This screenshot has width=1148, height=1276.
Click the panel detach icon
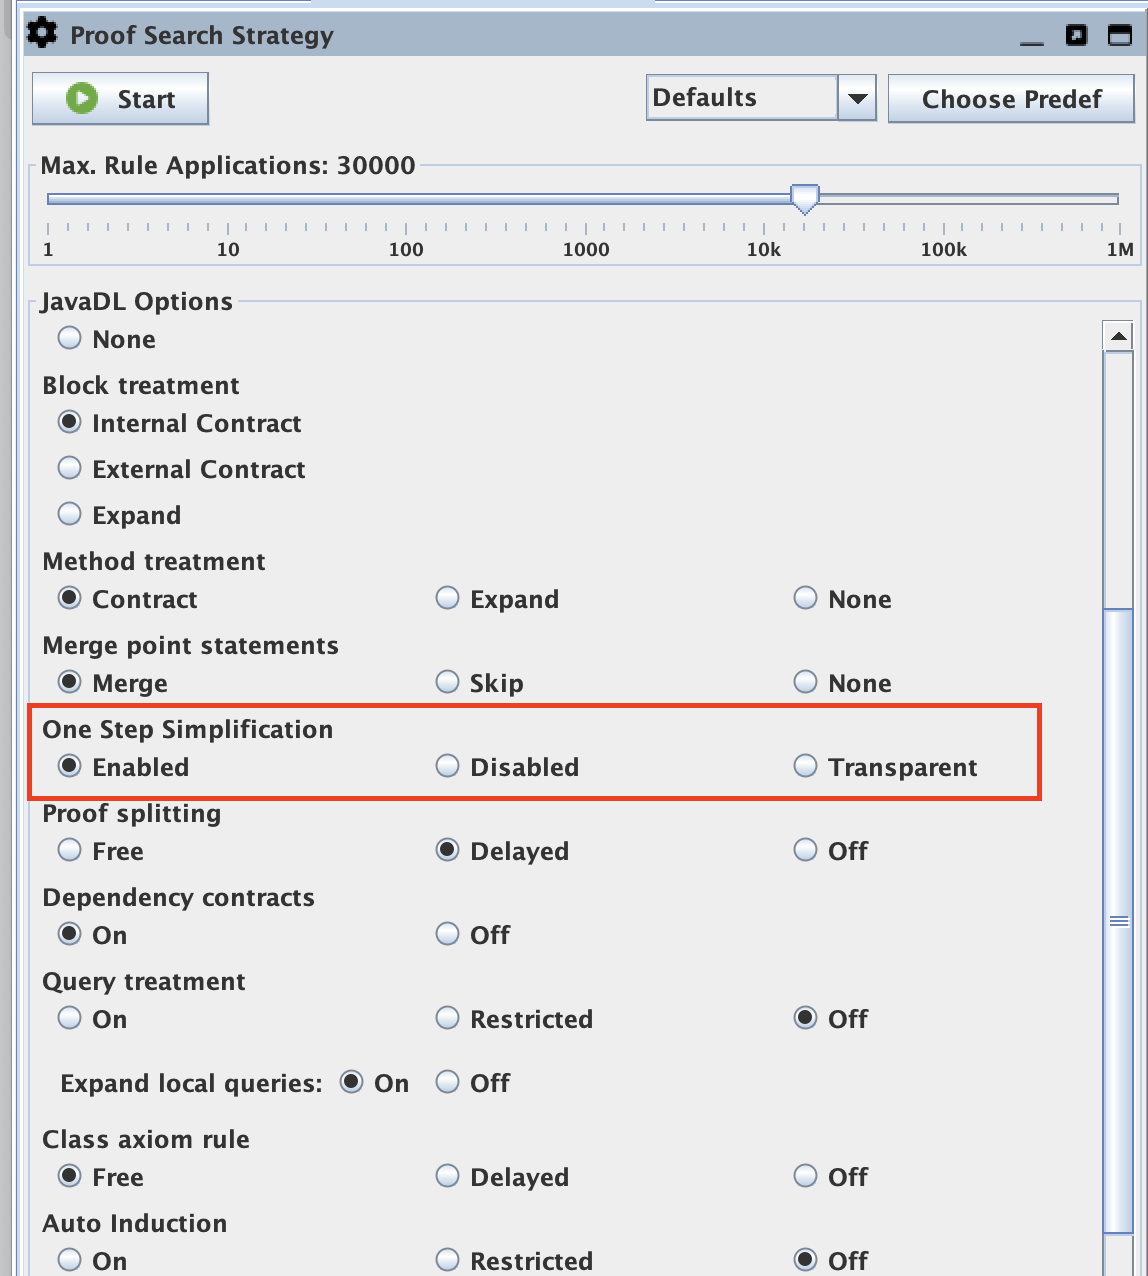pyautogui.click(x=1076, y=35)
